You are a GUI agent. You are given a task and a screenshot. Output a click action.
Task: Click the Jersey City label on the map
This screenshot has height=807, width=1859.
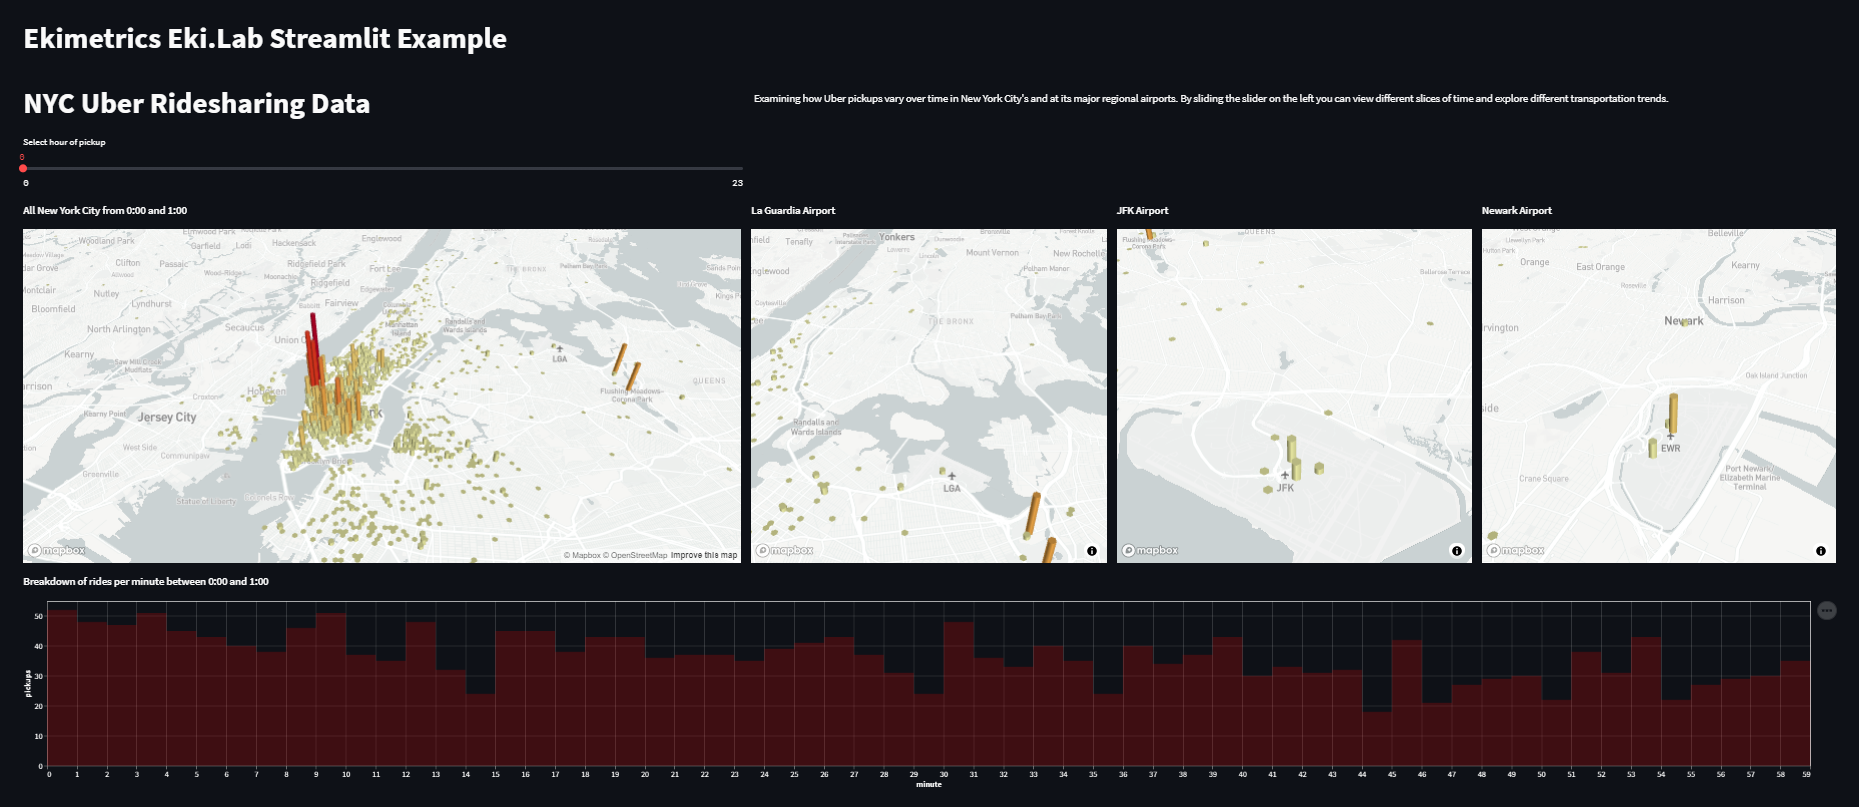click(167, 417)
